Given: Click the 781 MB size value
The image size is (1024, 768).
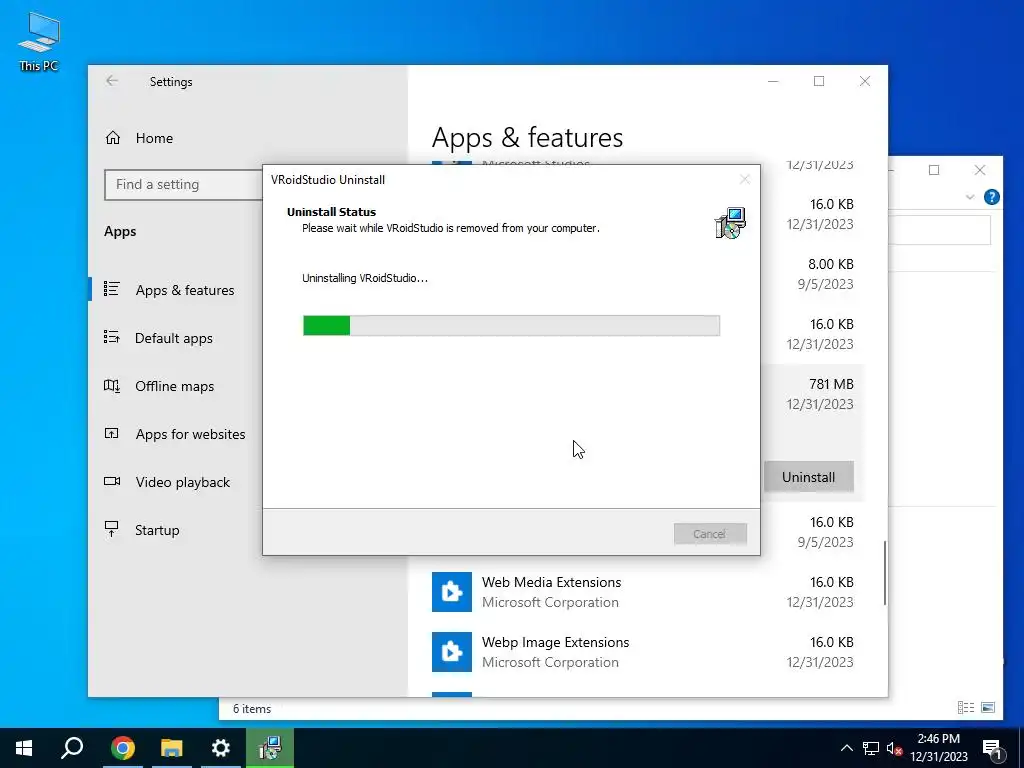Looking at the screenshot, I should 831,384.
